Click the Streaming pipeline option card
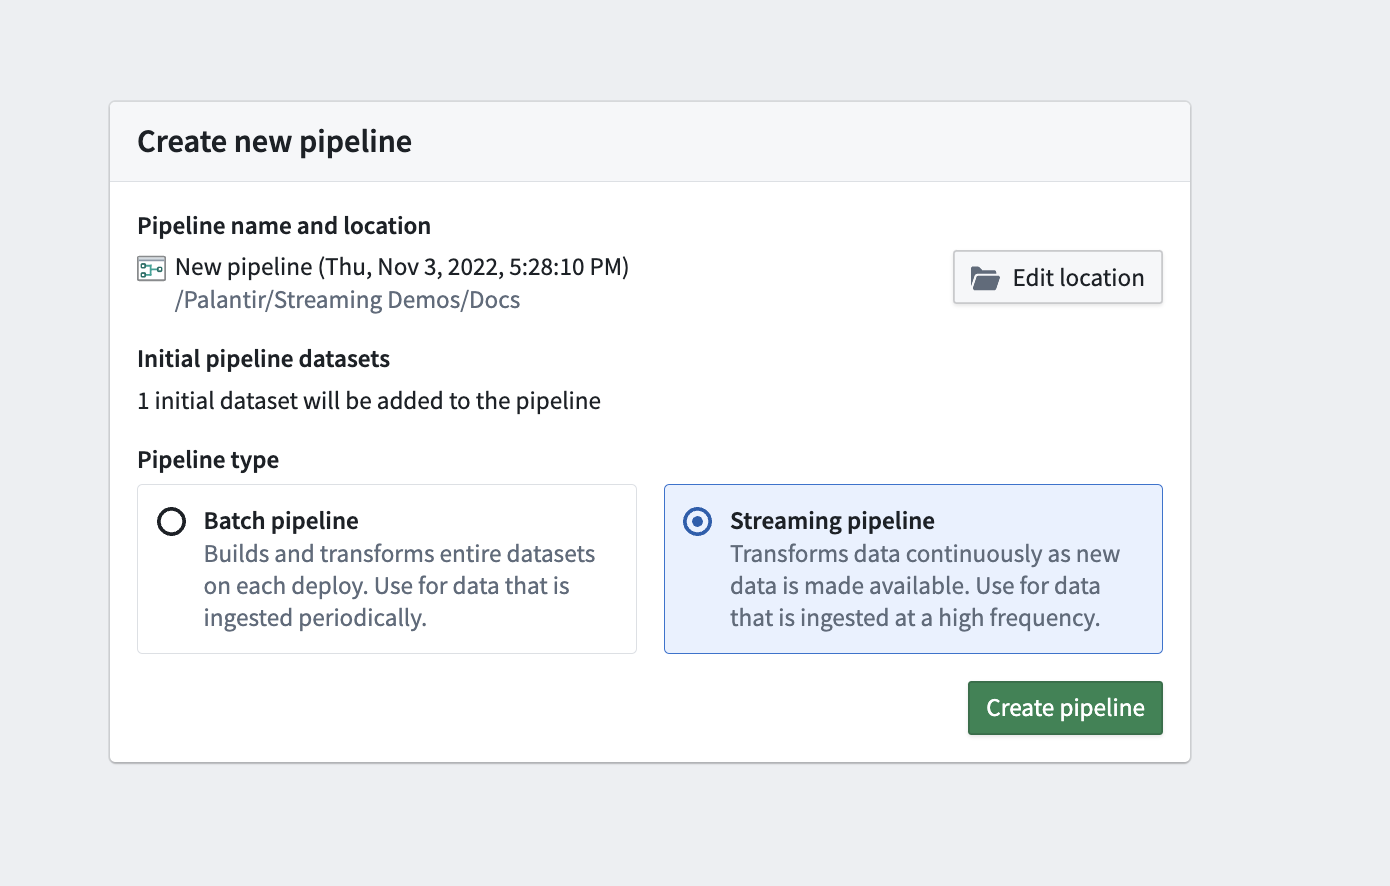The height and width of the screenshot is (886, 1390). point(912,568)
